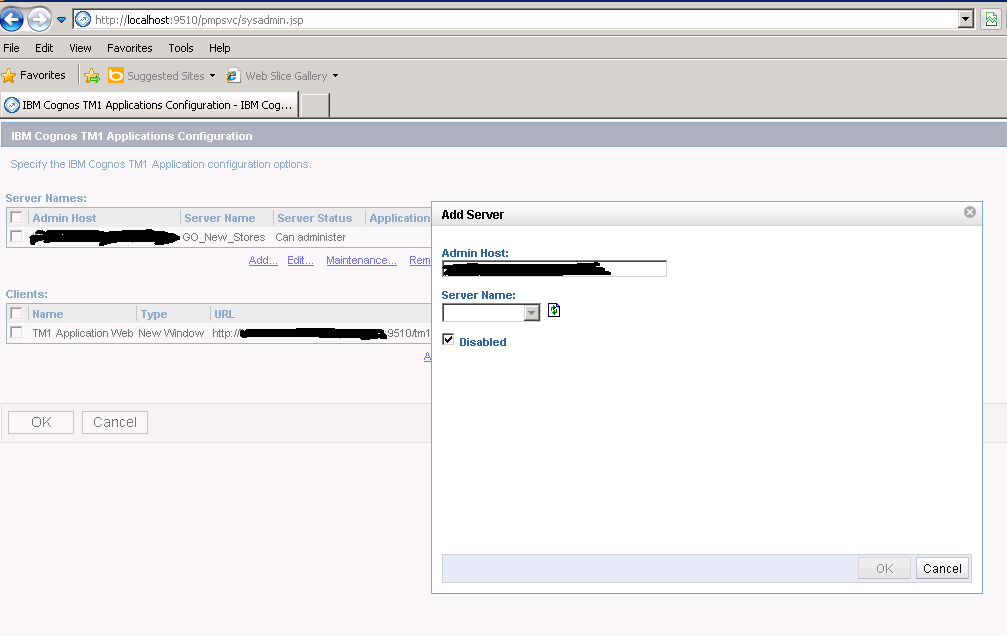Image resolution: width=1007 pixels, height=636 pixels.
Task: Click the Add to Favorites Bar icon
Action: coord(92,76)
